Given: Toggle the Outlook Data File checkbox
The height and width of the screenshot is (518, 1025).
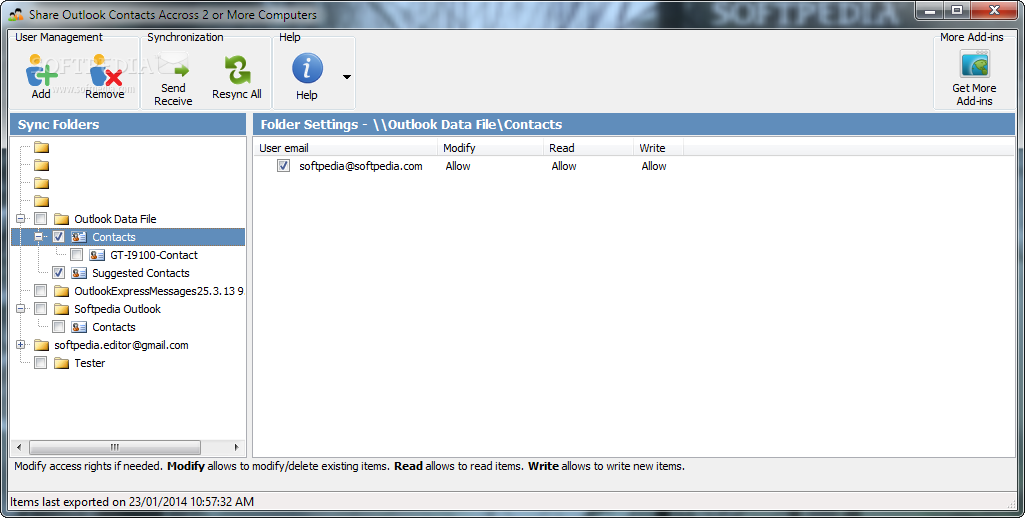Looking at the screenshot, I should pyautogui.click(x=41, y=218).
